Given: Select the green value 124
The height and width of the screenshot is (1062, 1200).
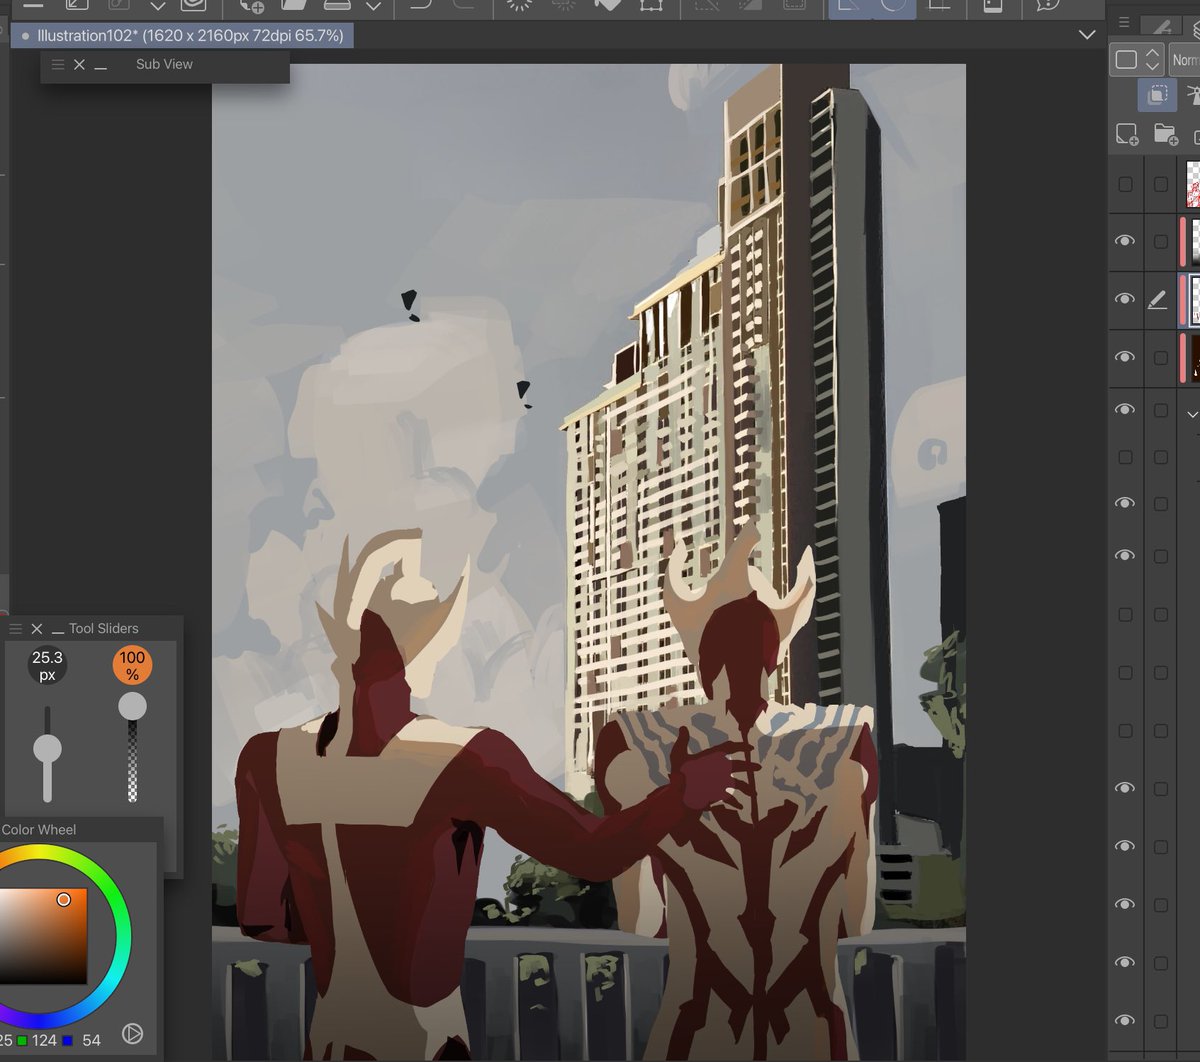Looking at the screenshot, I should [x=44, y=1040].
